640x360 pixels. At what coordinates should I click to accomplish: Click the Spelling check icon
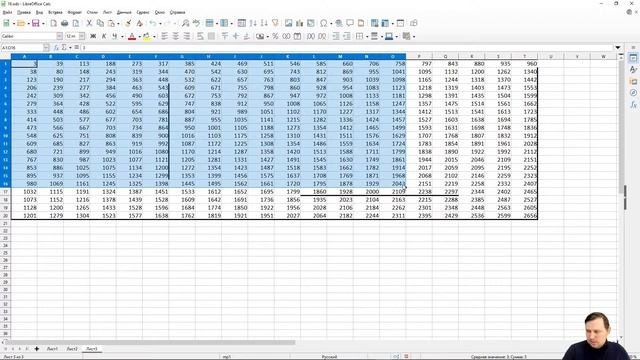[196, 23]
